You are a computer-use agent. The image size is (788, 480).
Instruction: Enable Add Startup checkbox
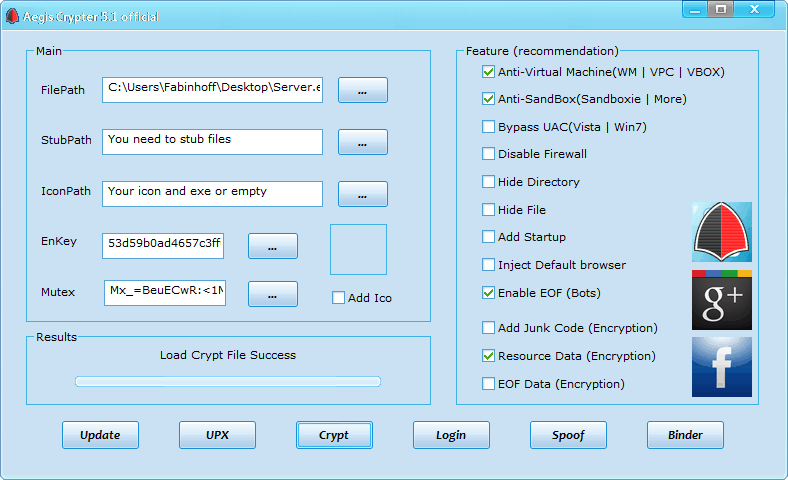488,237
